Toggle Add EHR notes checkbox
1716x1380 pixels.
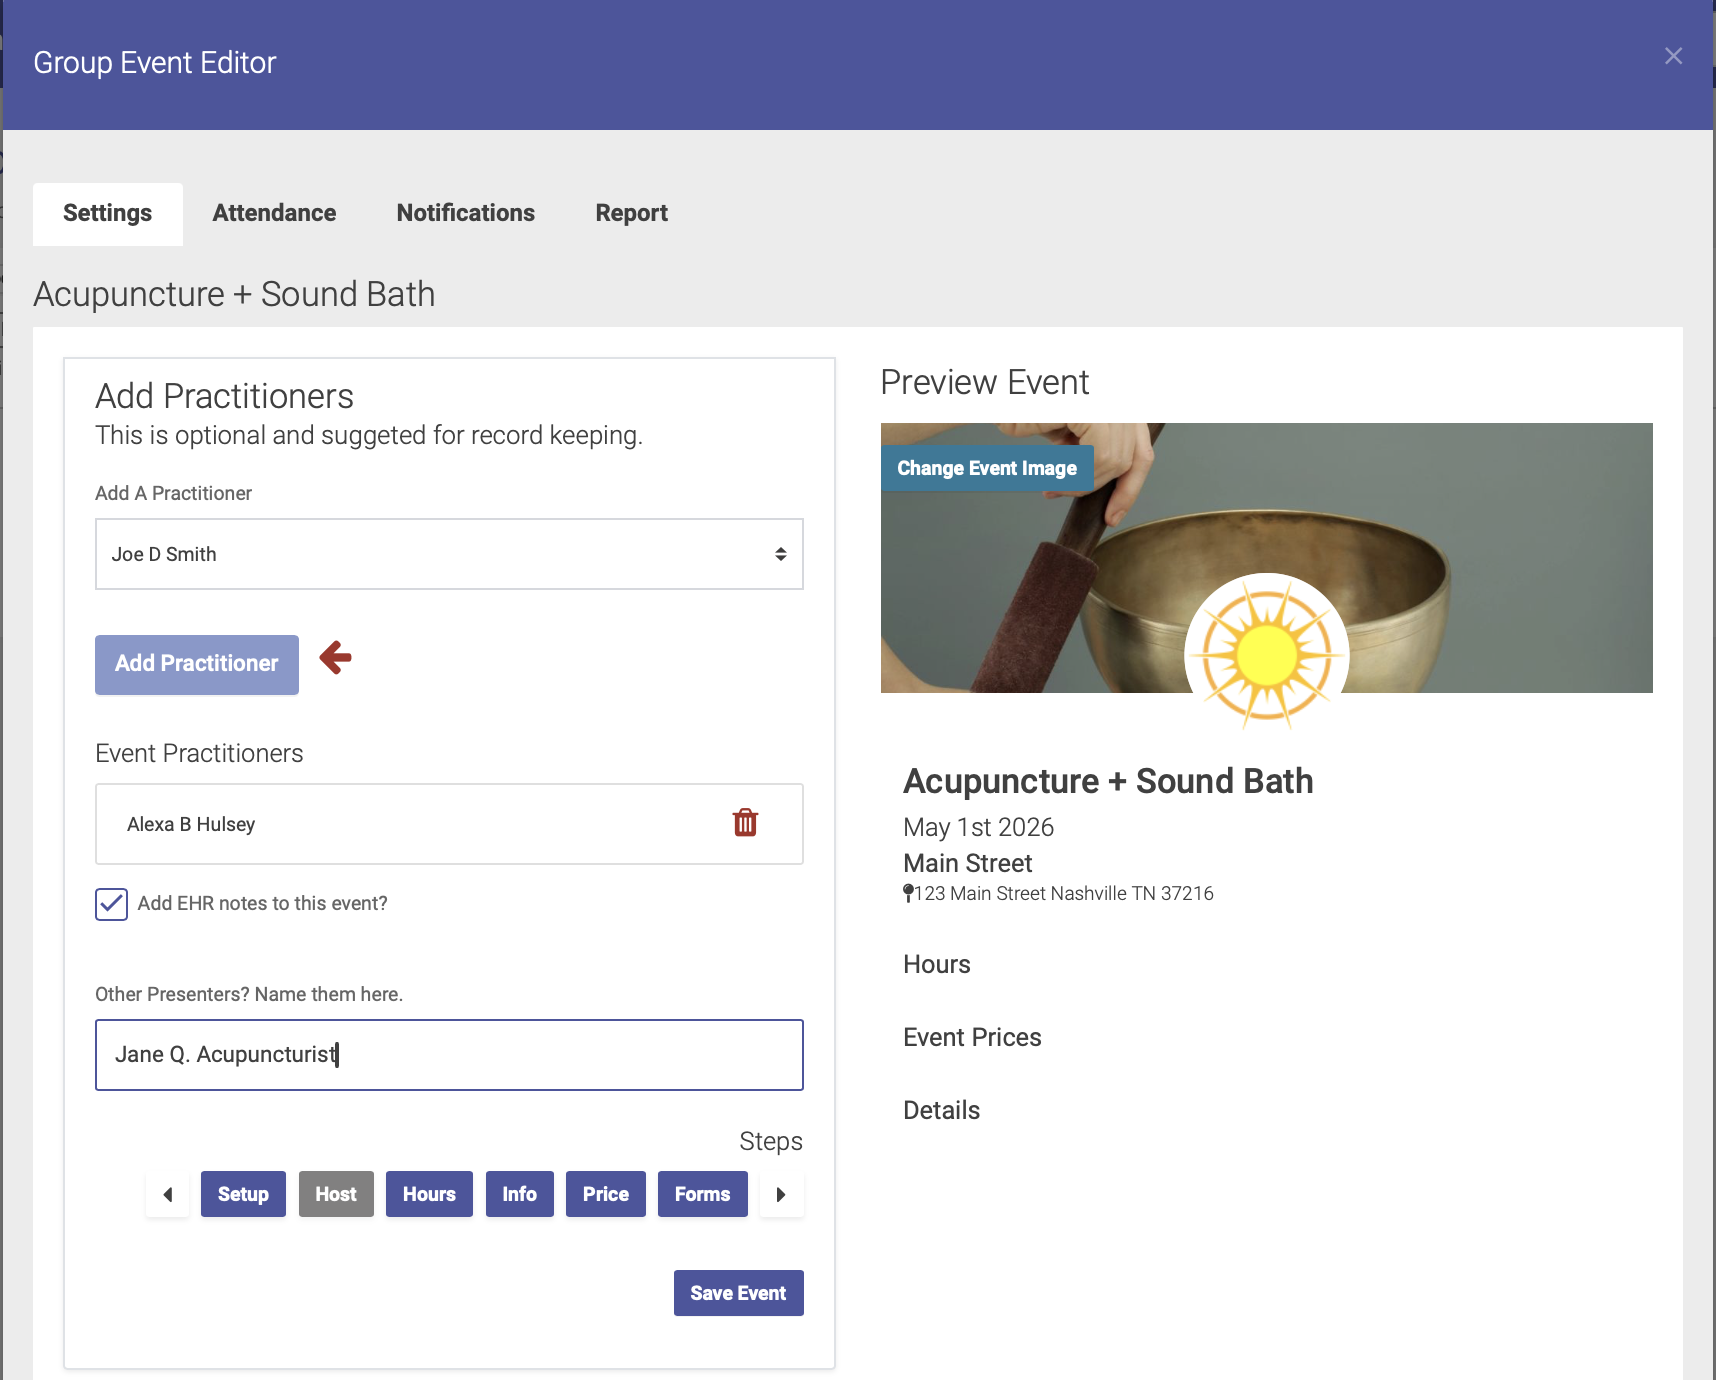point(112,904)
